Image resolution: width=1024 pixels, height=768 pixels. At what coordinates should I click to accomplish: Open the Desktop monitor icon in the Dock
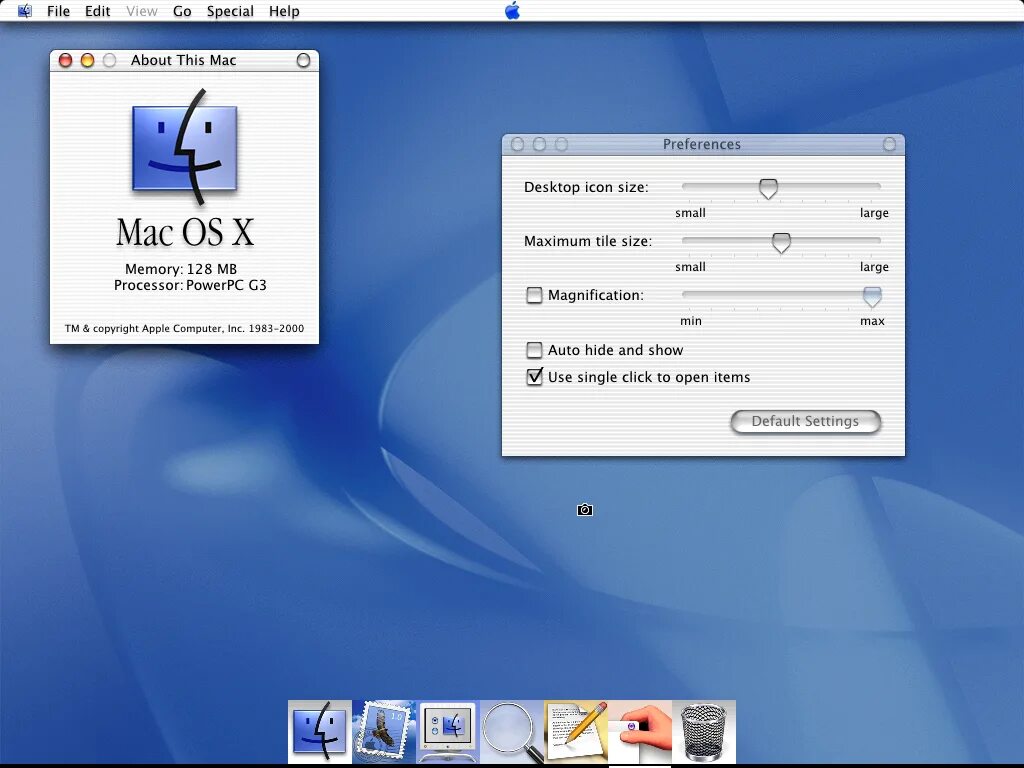click(x=447, y=731)
